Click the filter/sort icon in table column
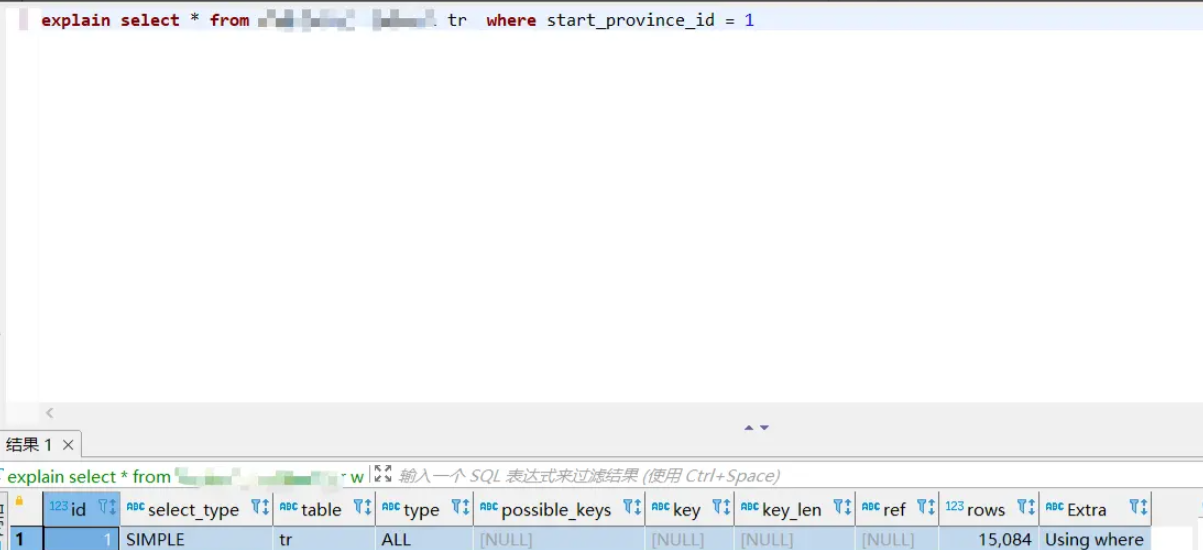Screen dimensions: 1203x550 363,508
